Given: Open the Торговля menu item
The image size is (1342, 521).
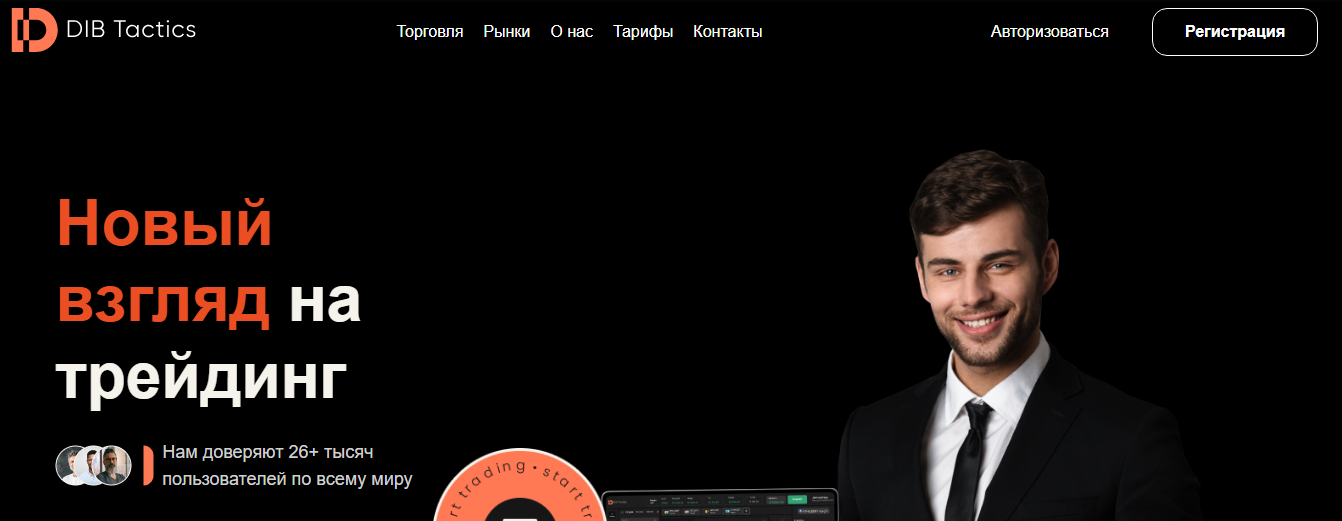Looking at the screenshot, I should (430, 32).
